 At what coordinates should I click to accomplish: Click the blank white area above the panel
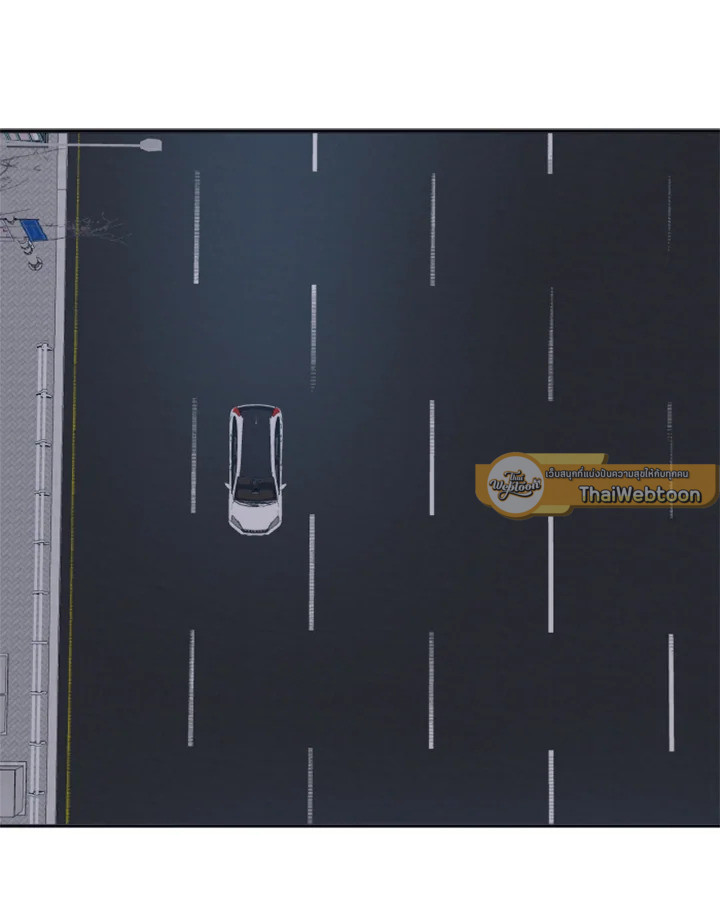(360, 60)
